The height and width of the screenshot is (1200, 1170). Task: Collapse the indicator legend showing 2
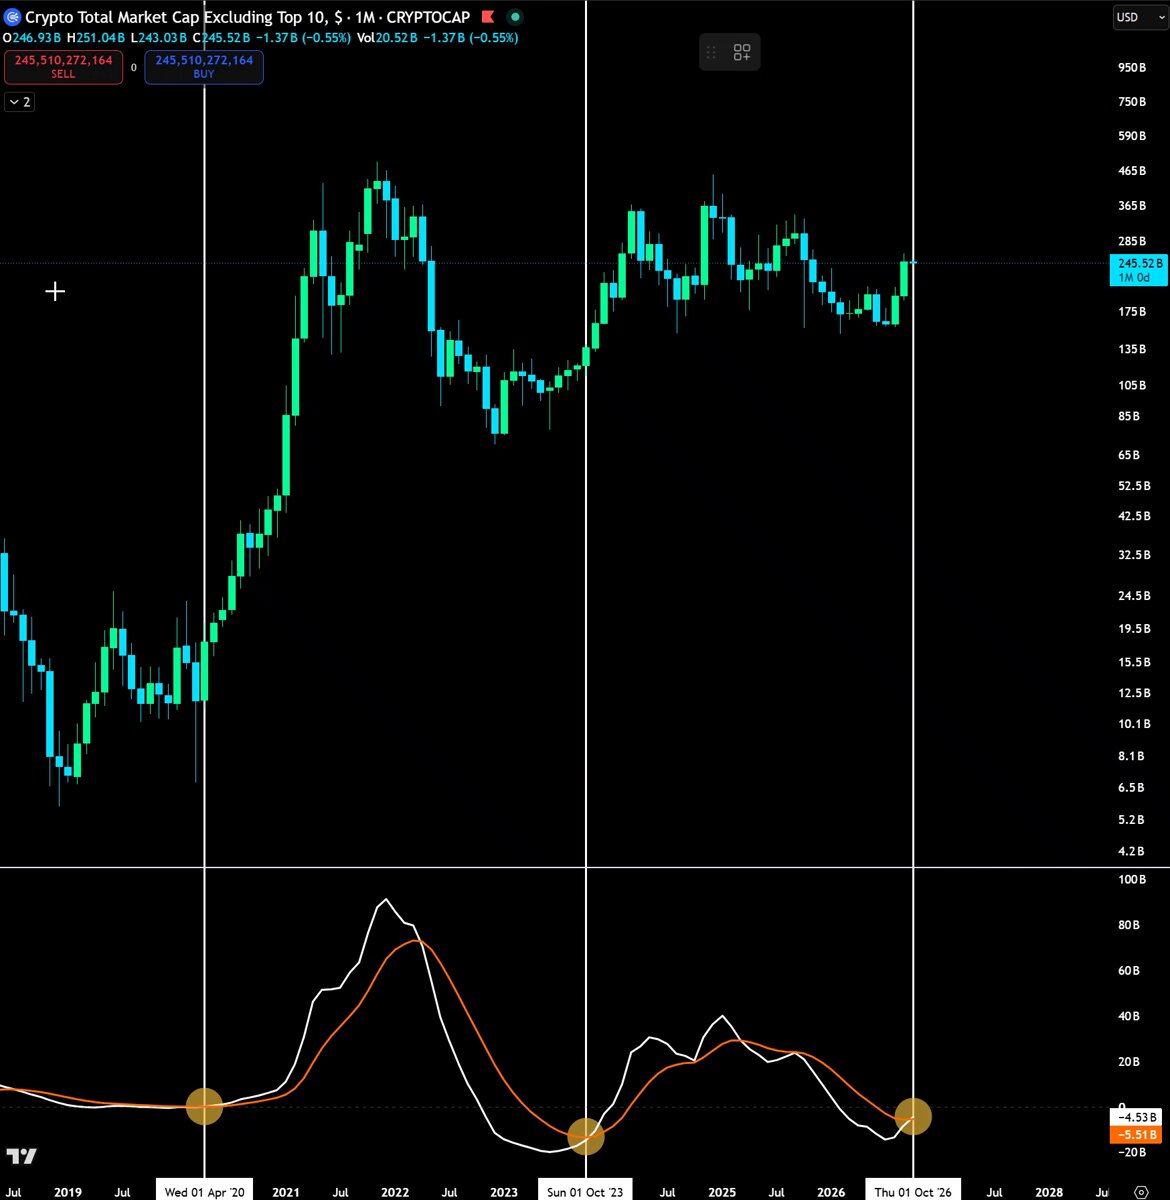click(19, 102)
